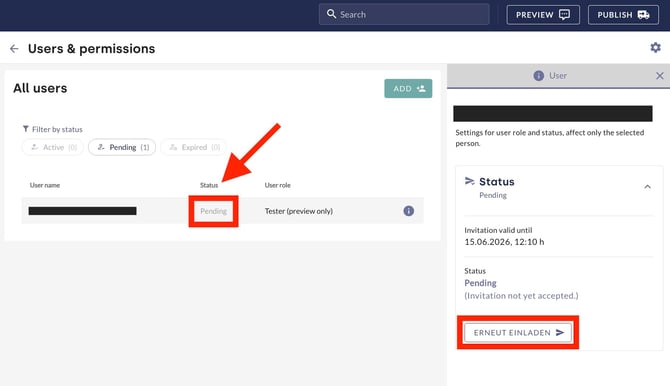Toggle the Expired (0) status filter
The width and height of the screenshot is (670, 386).
click(x=194, y=147)
